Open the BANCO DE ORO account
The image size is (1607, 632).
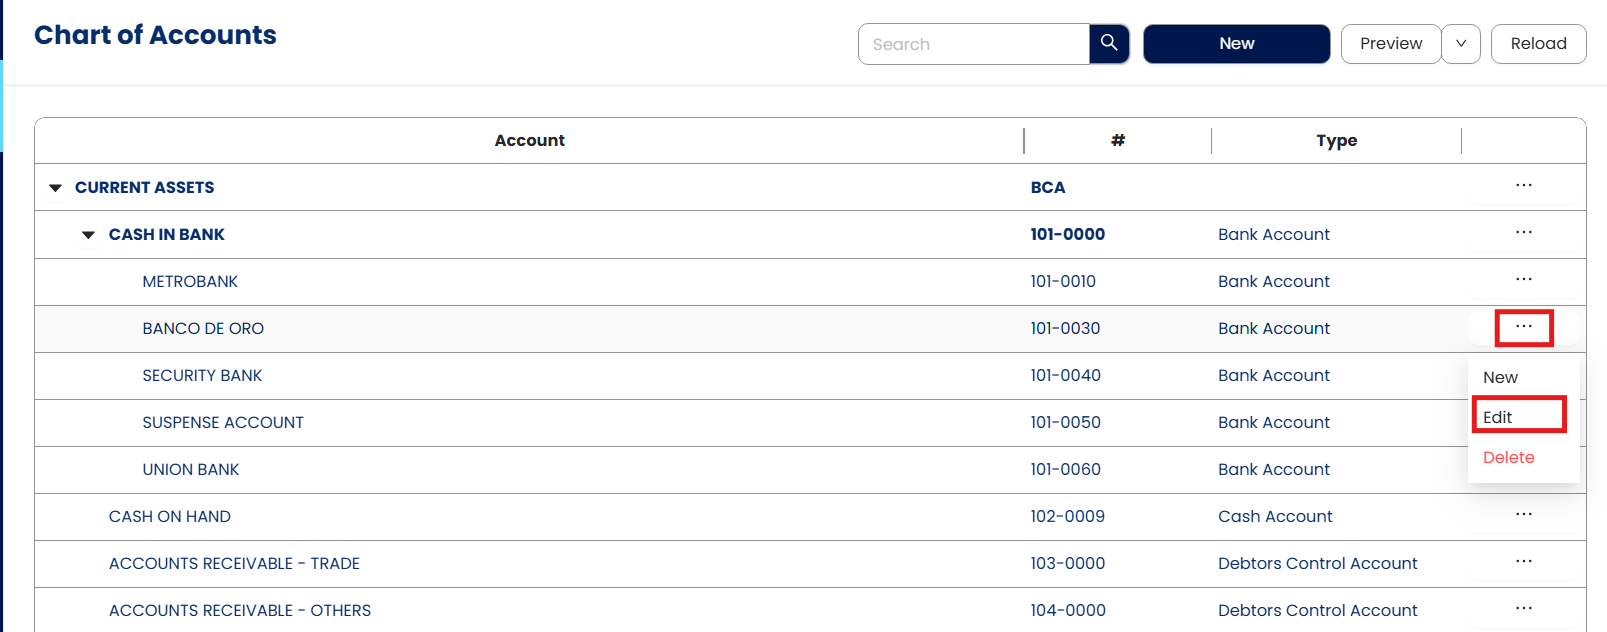[203, 329]
